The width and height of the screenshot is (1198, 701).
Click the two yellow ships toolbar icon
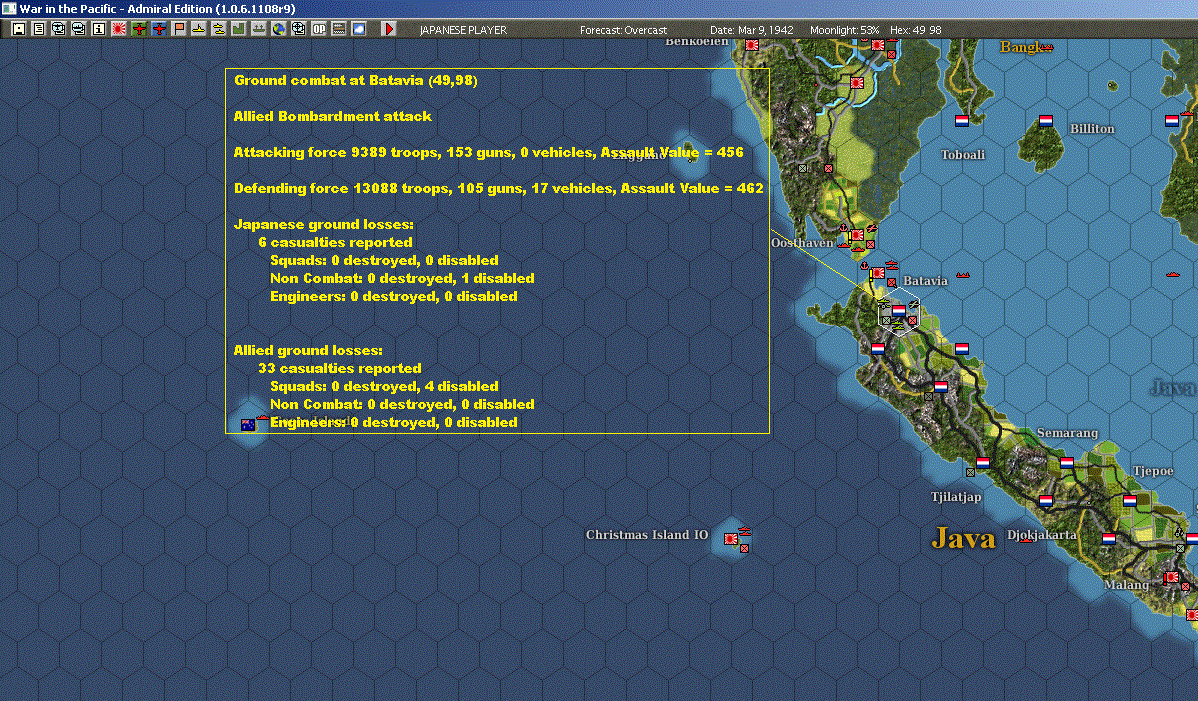tap(219, 29)
